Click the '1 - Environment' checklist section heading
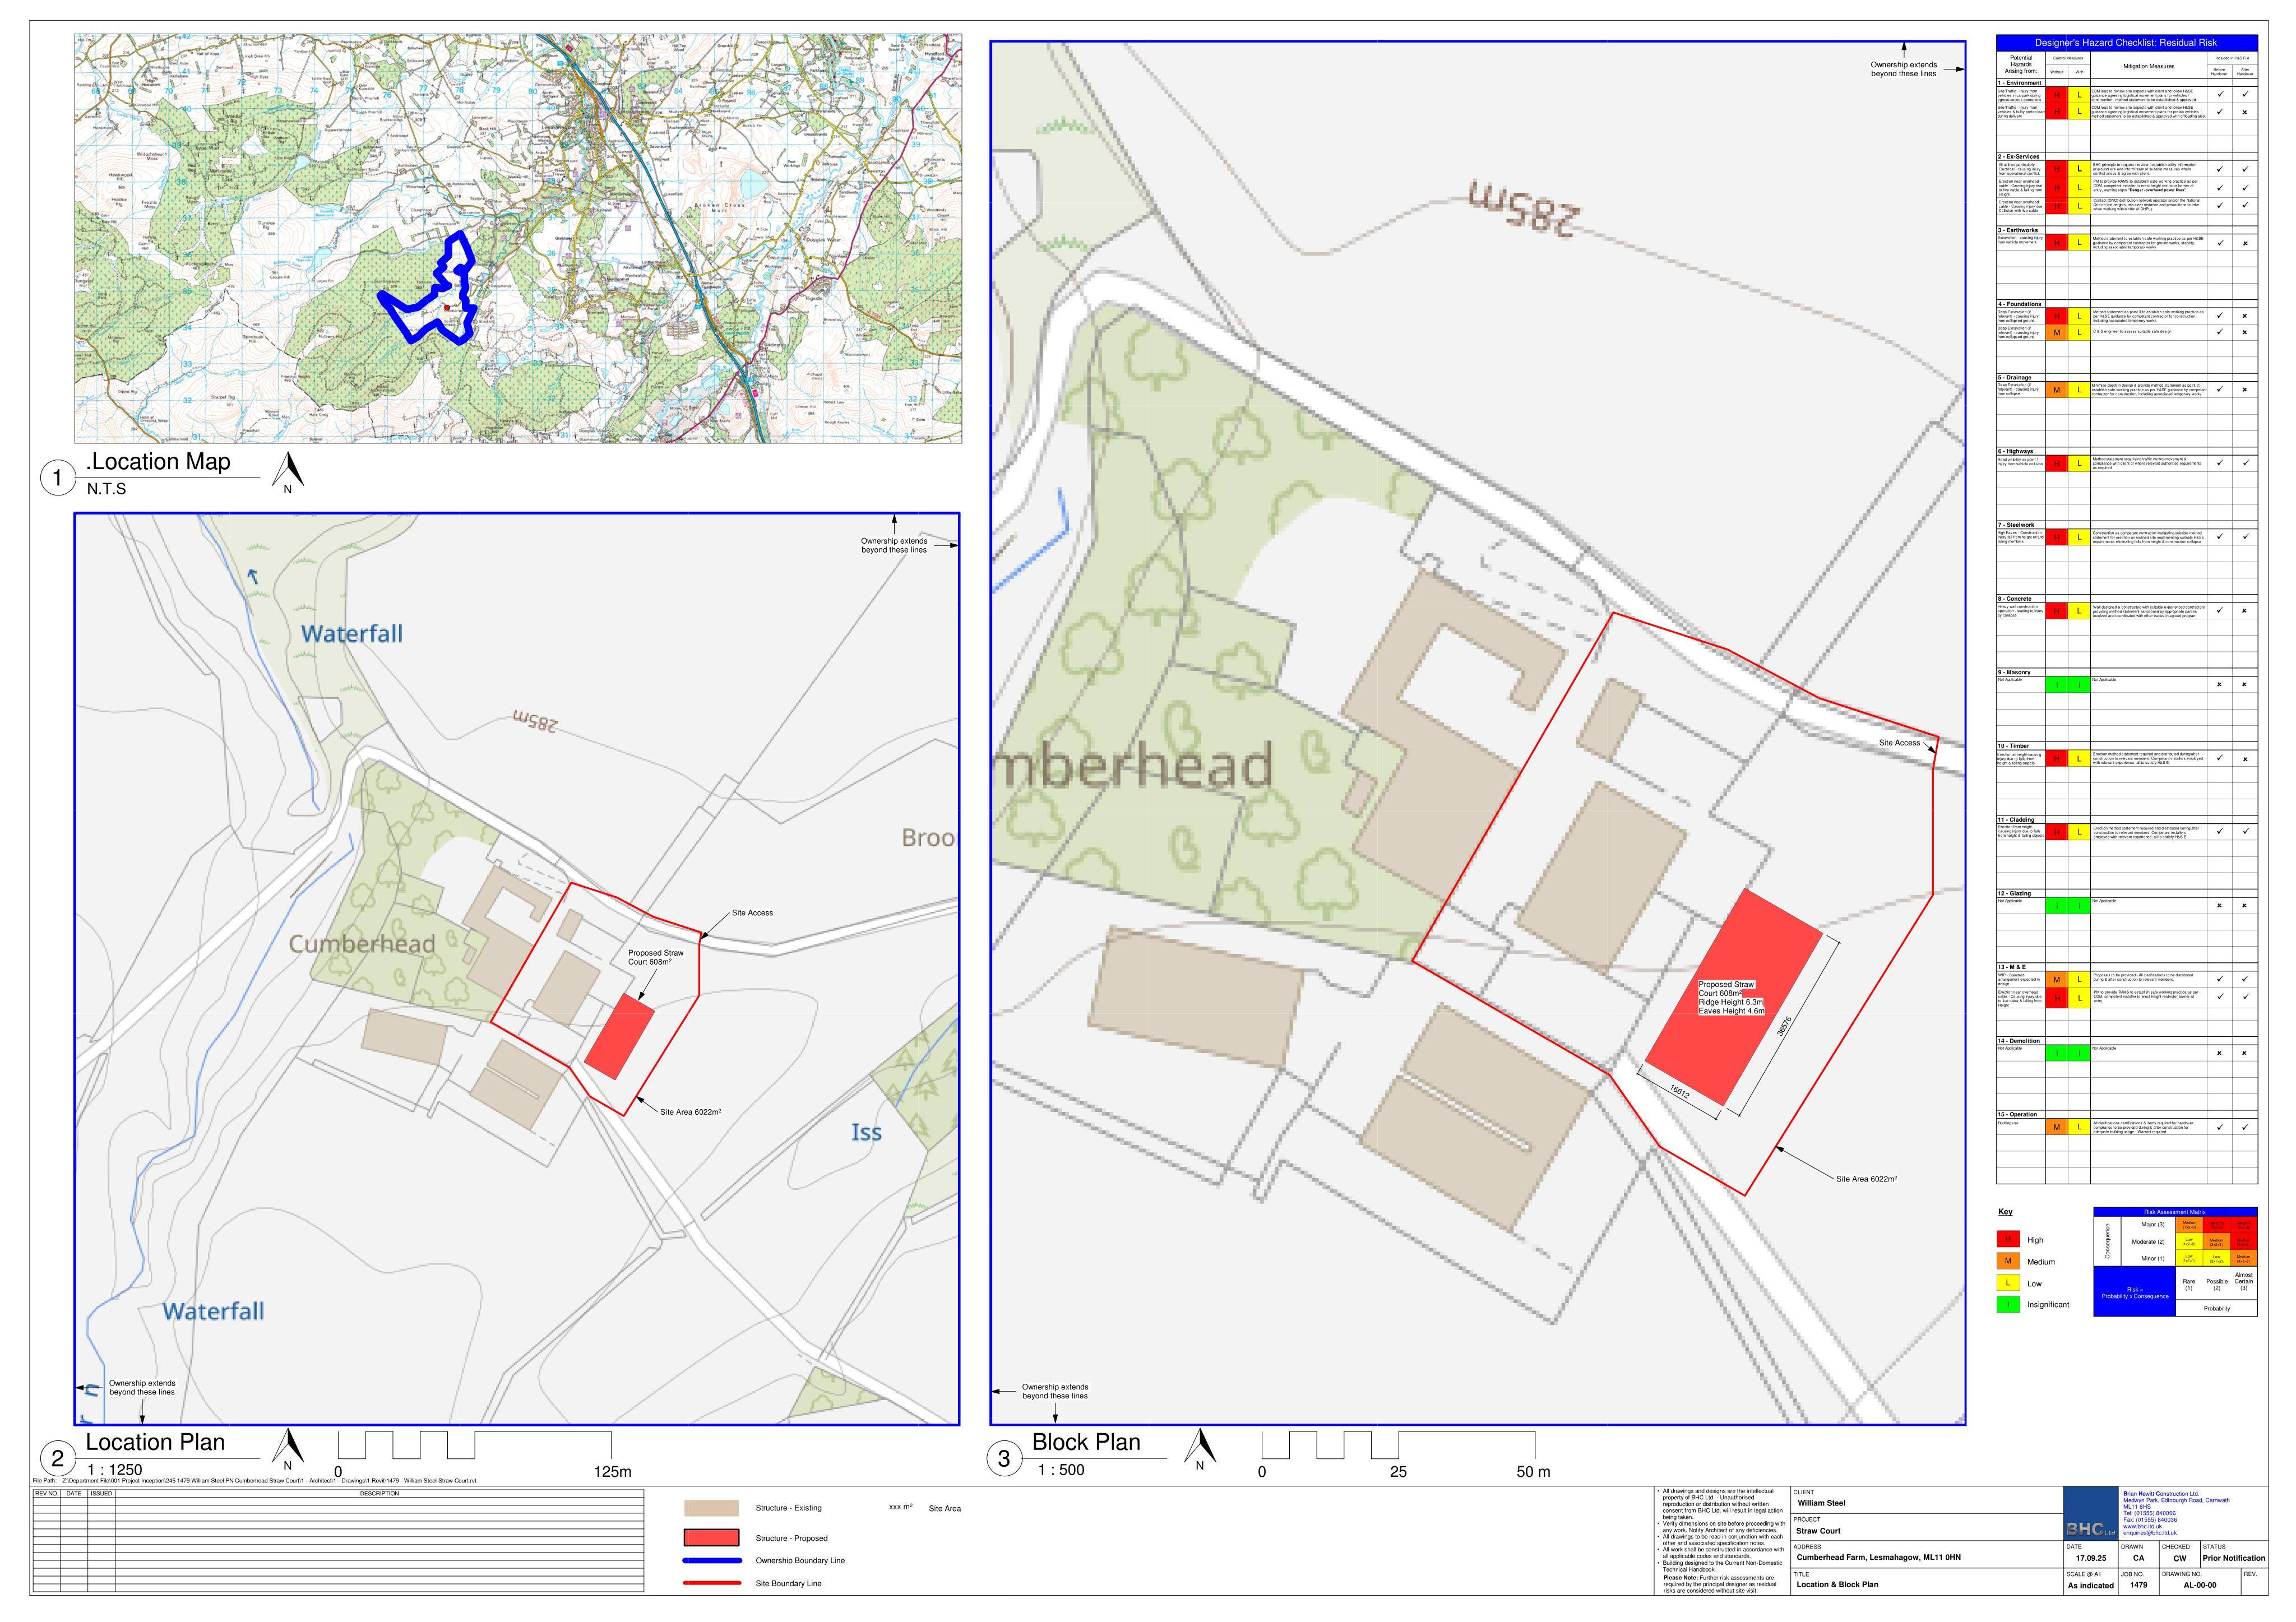This screenshot has height=1622, width=2296. click(2019, 83)
